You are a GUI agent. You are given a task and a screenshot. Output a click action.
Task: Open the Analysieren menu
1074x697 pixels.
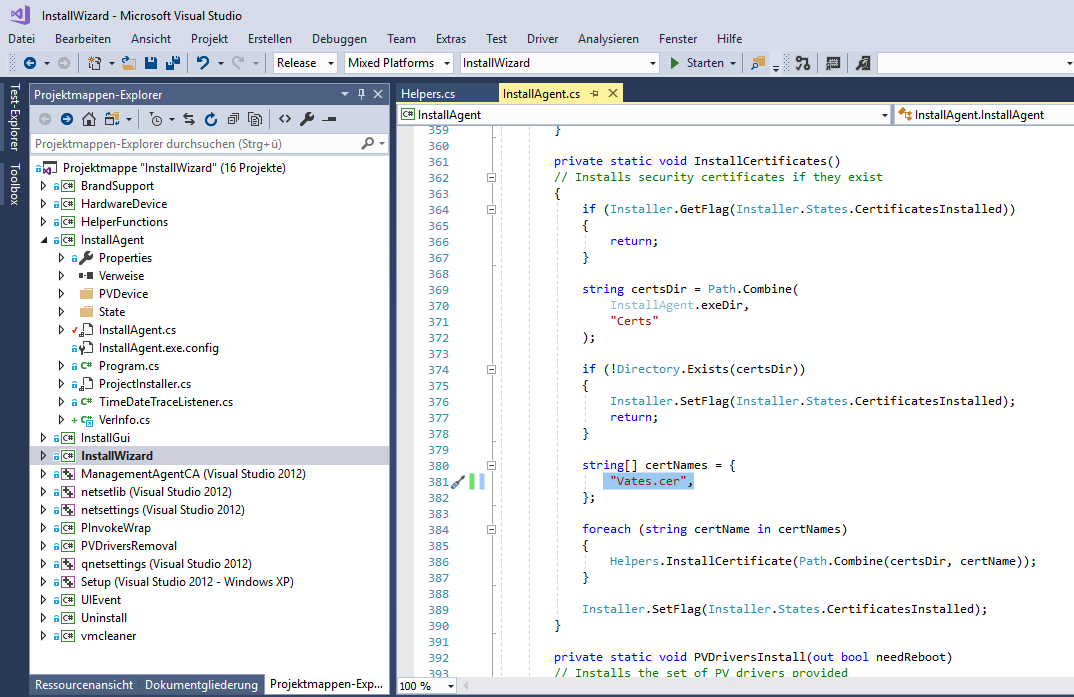coord(608,39)
